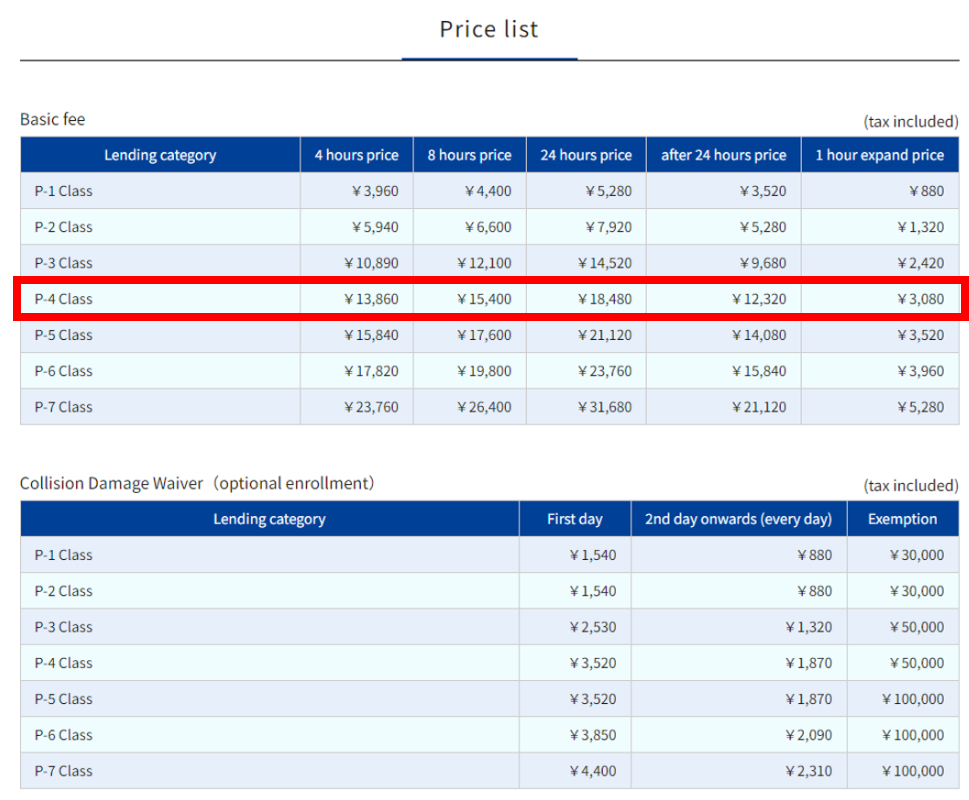Click "(tax included)" note above Basic fee table
Image resolution: width=969 pixels, height=800 pixels.
click(x=911, y=121)
